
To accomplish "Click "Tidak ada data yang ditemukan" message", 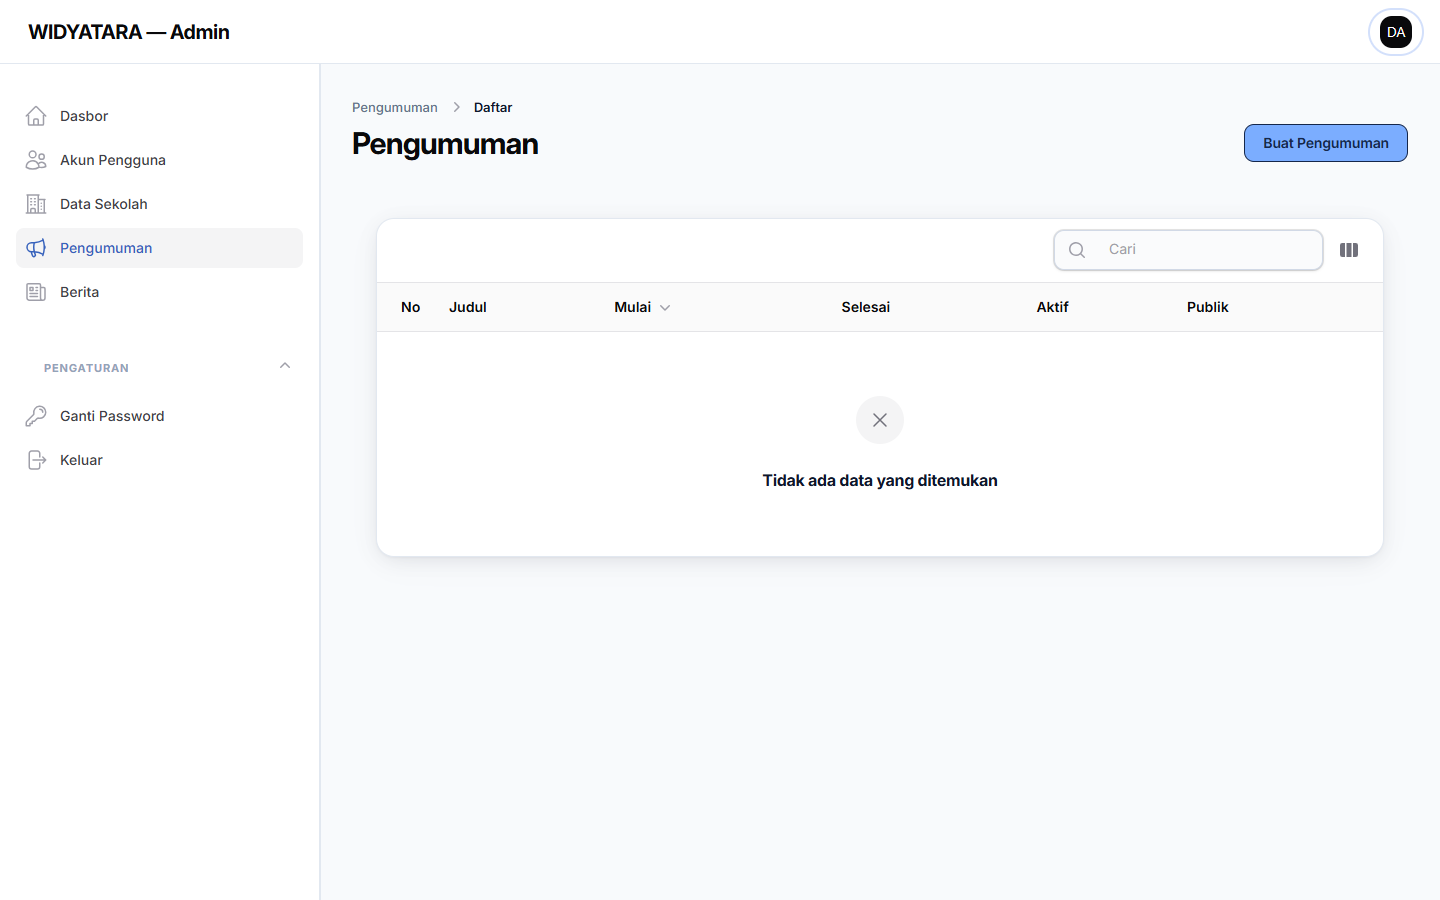I will point(880,481).
